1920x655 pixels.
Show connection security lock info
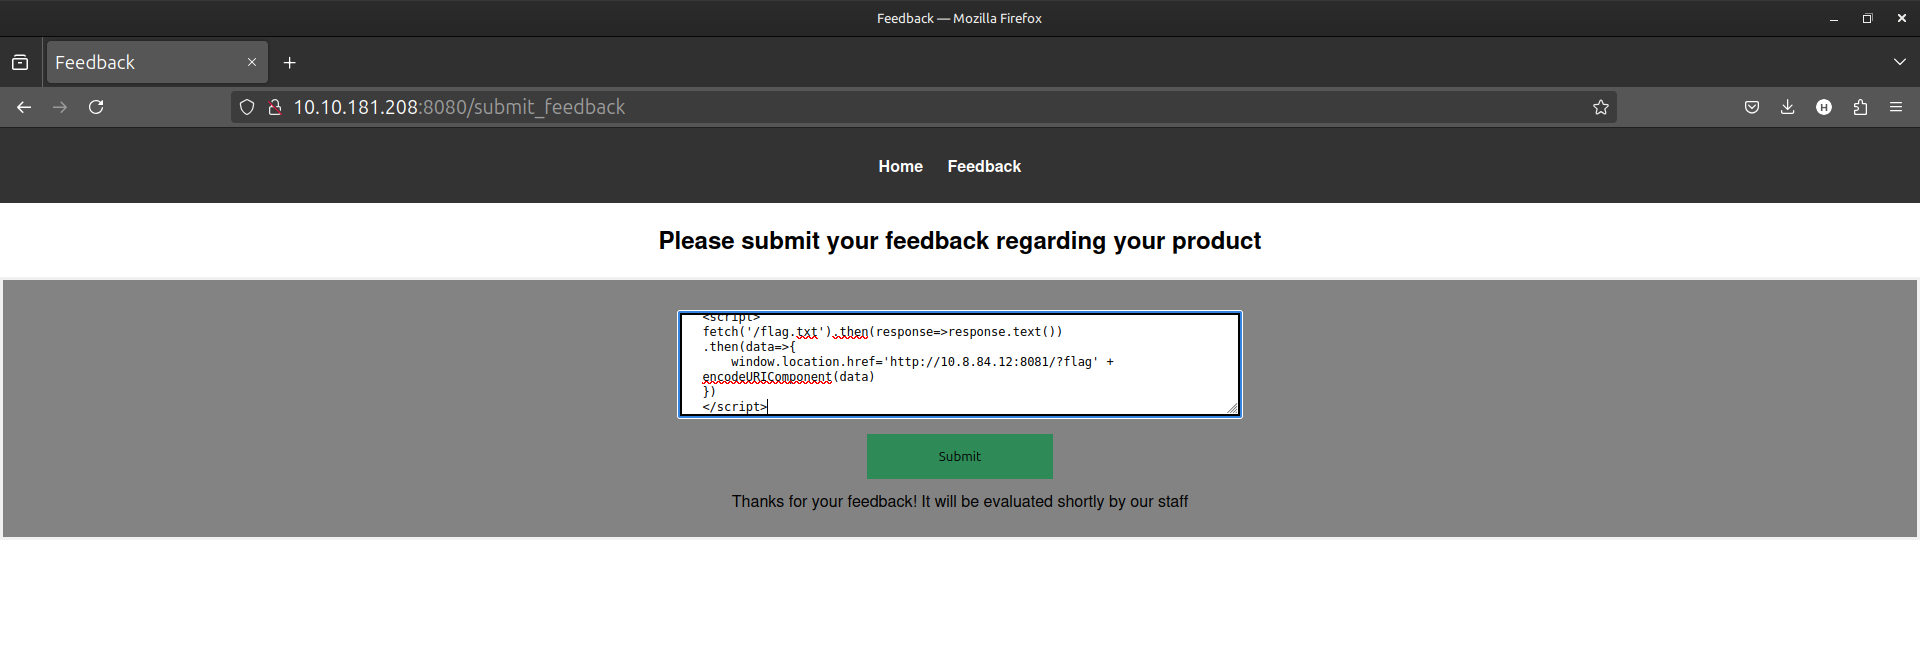(274, 107)
